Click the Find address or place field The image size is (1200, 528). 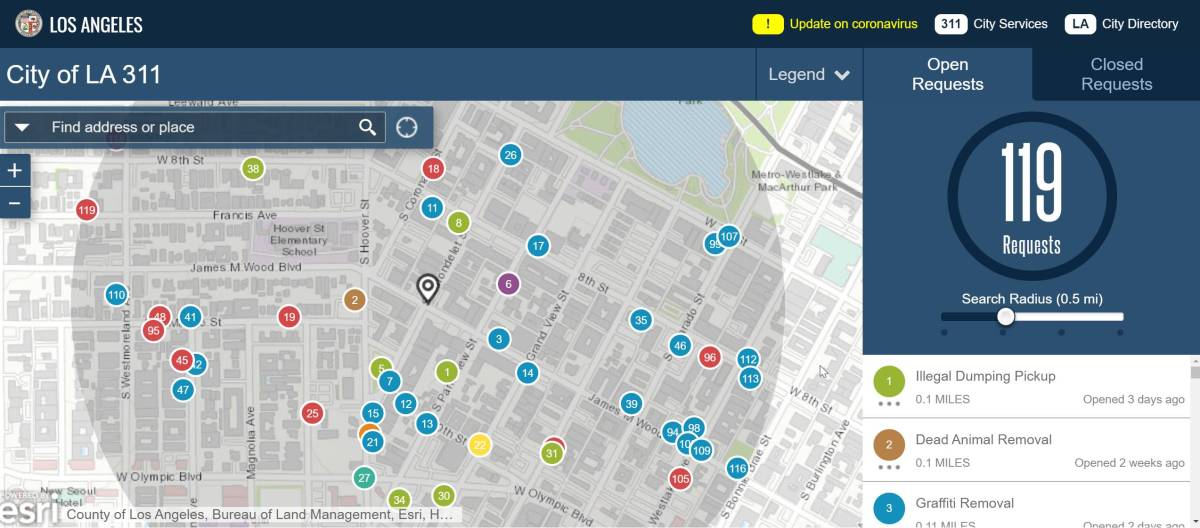point(200,127)
